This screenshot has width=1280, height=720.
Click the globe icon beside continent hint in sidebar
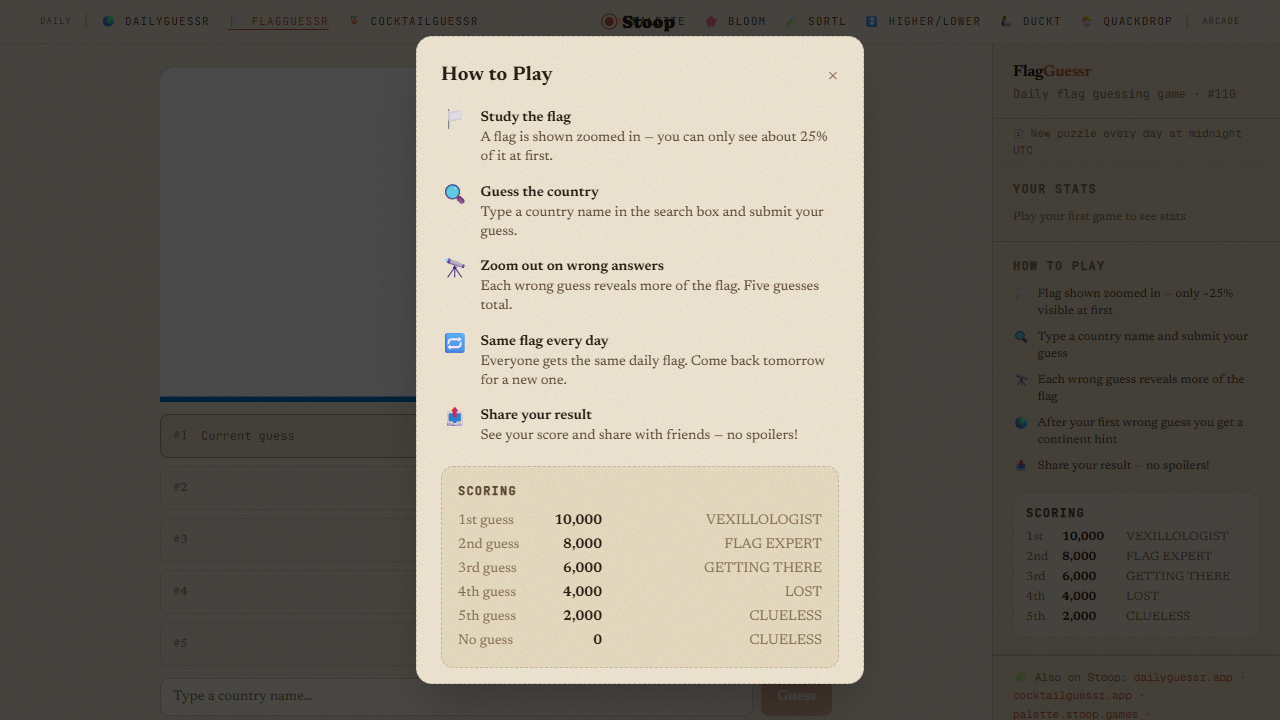[x=1021, y=423]
